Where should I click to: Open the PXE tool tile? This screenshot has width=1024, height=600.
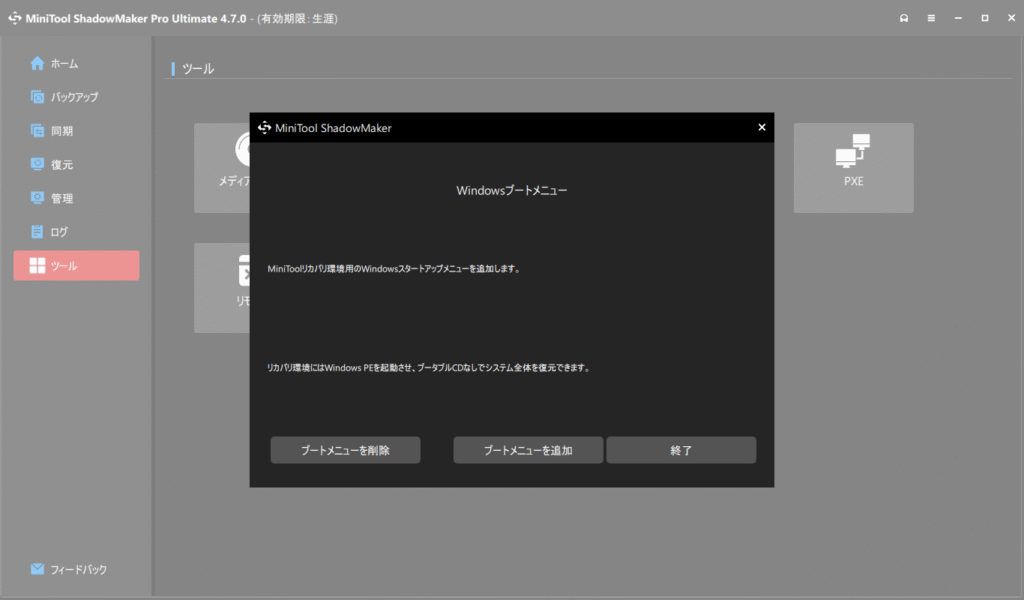point(854,168)
